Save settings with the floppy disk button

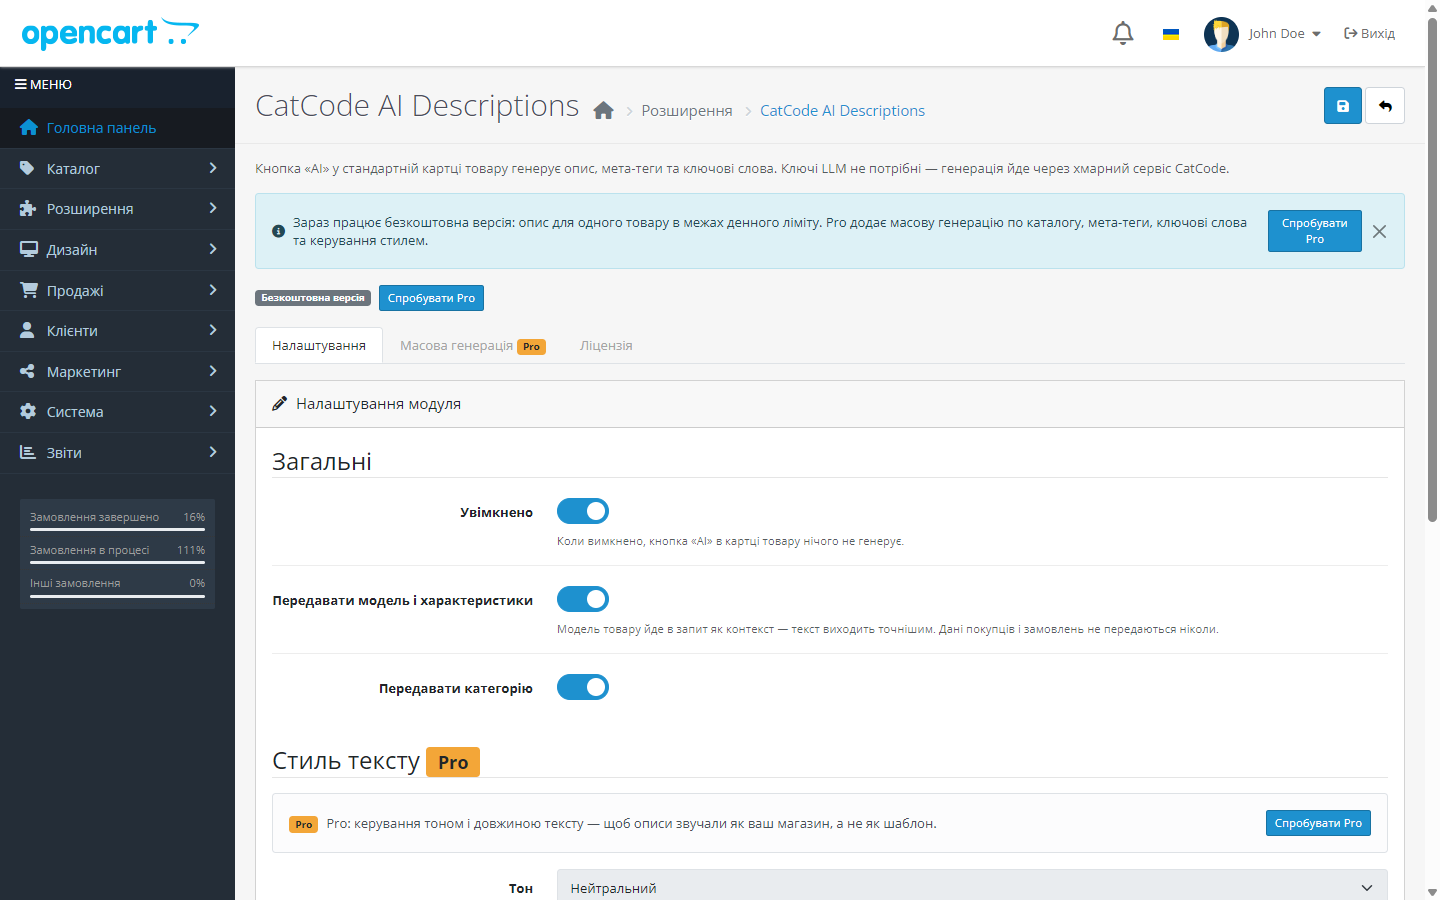pos(1343,105)
